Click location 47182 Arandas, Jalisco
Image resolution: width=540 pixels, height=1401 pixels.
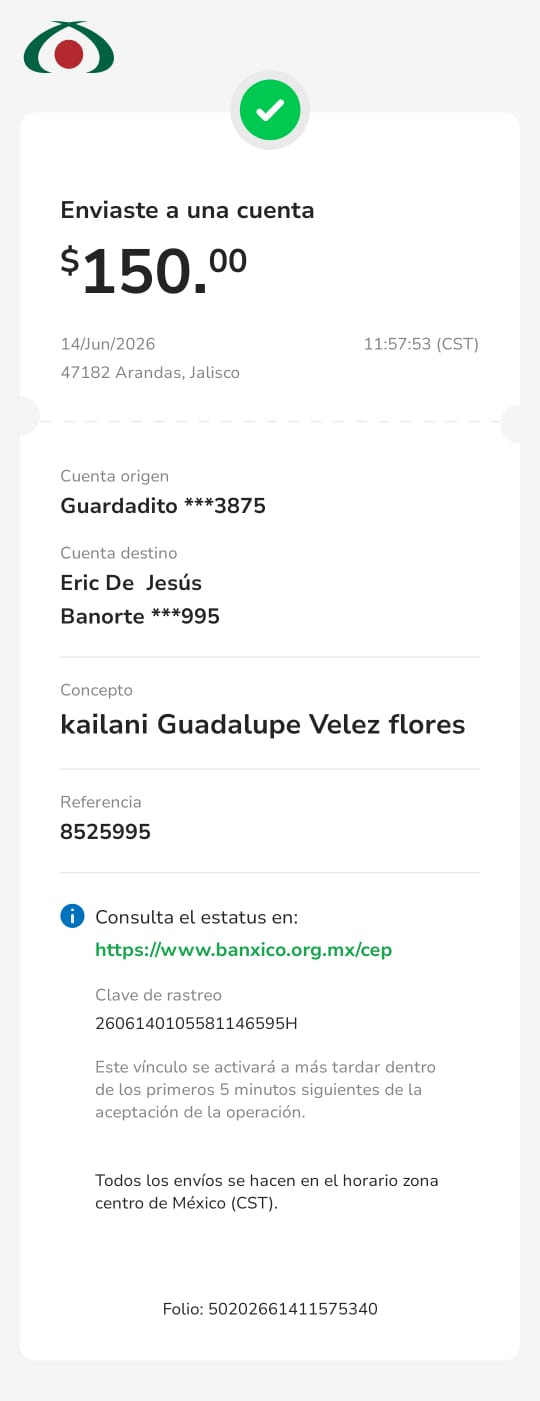[x=150, y=372]
